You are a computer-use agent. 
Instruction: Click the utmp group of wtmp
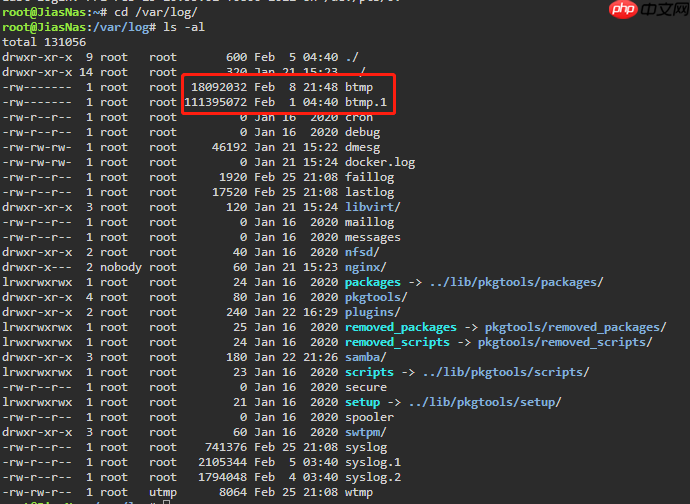click(x=163, y=493)
